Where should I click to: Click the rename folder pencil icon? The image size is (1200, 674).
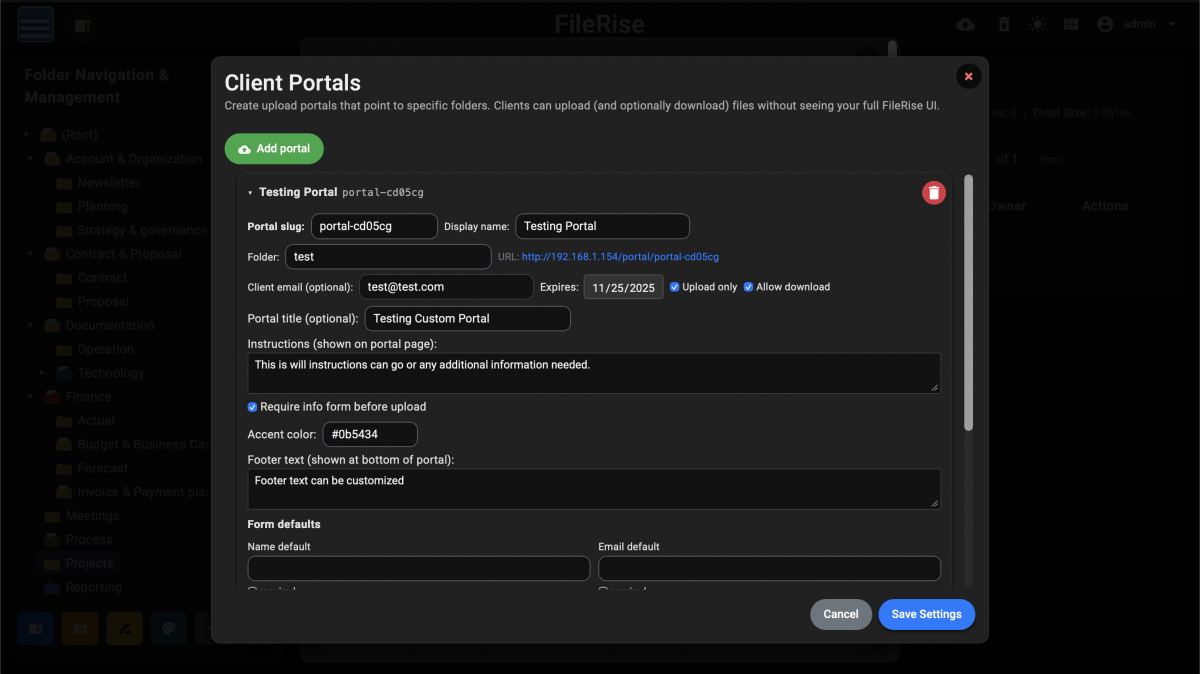click(125, 629)
